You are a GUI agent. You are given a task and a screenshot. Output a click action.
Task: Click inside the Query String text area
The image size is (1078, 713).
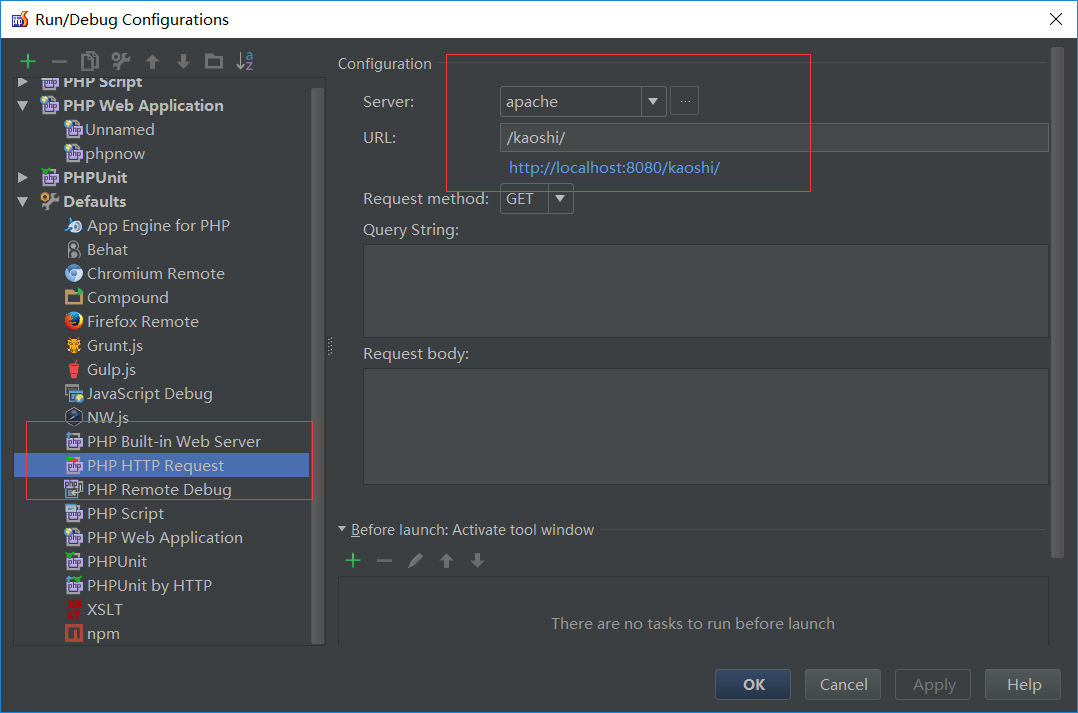(x=705, y=291)
